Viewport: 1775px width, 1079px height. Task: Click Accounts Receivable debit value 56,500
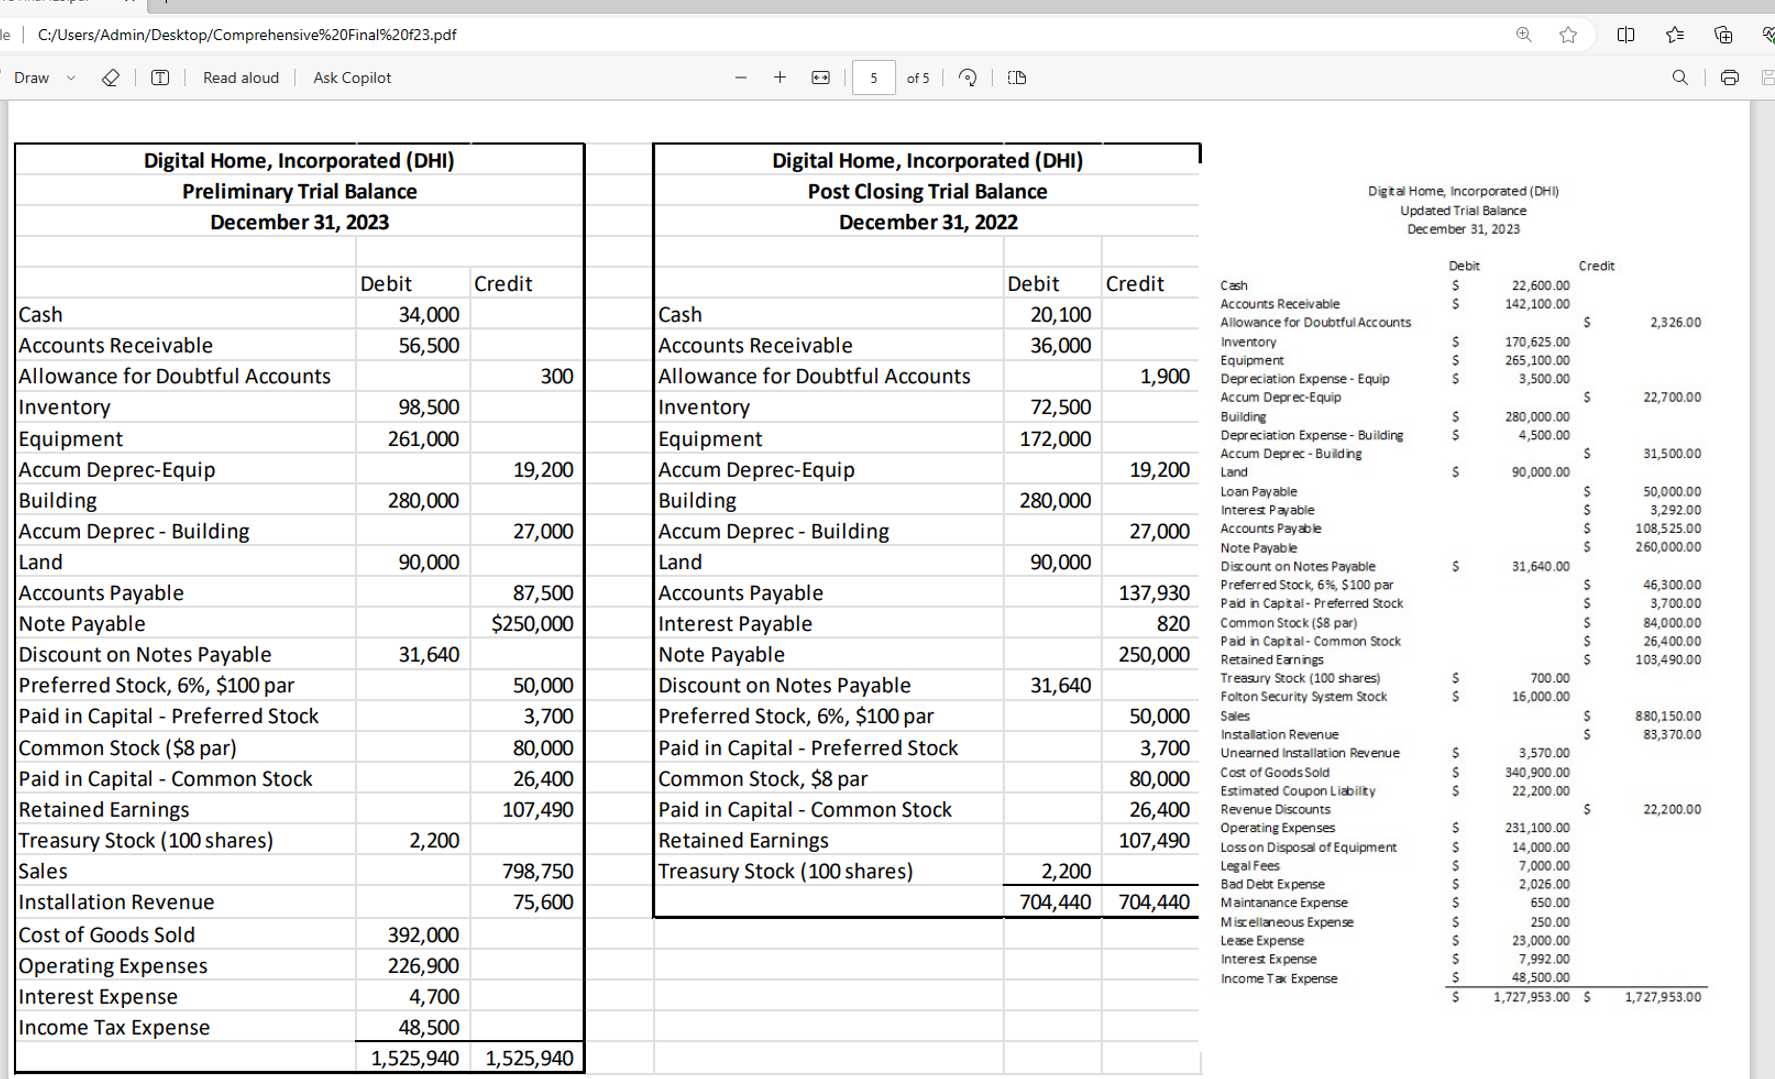click(428, 346)
